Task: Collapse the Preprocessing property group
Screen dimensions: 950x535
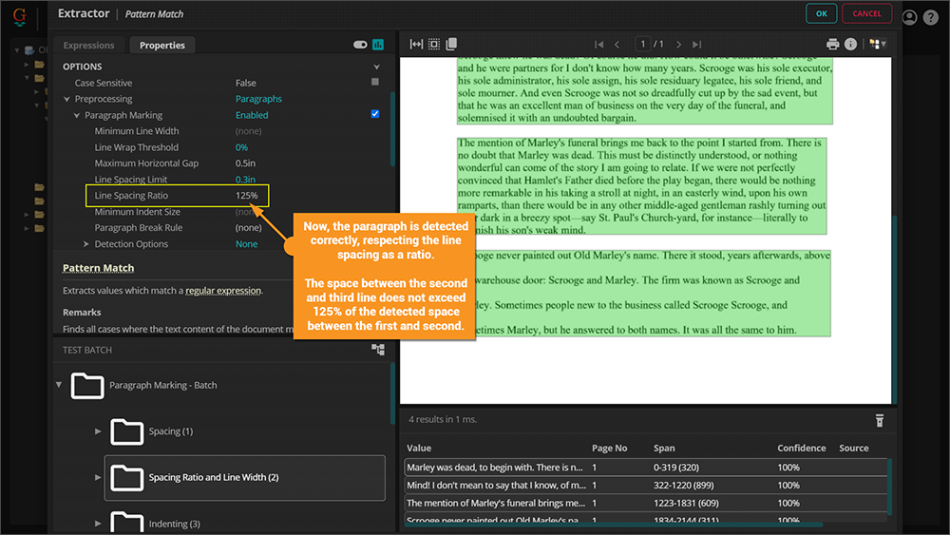Action: 67,99
